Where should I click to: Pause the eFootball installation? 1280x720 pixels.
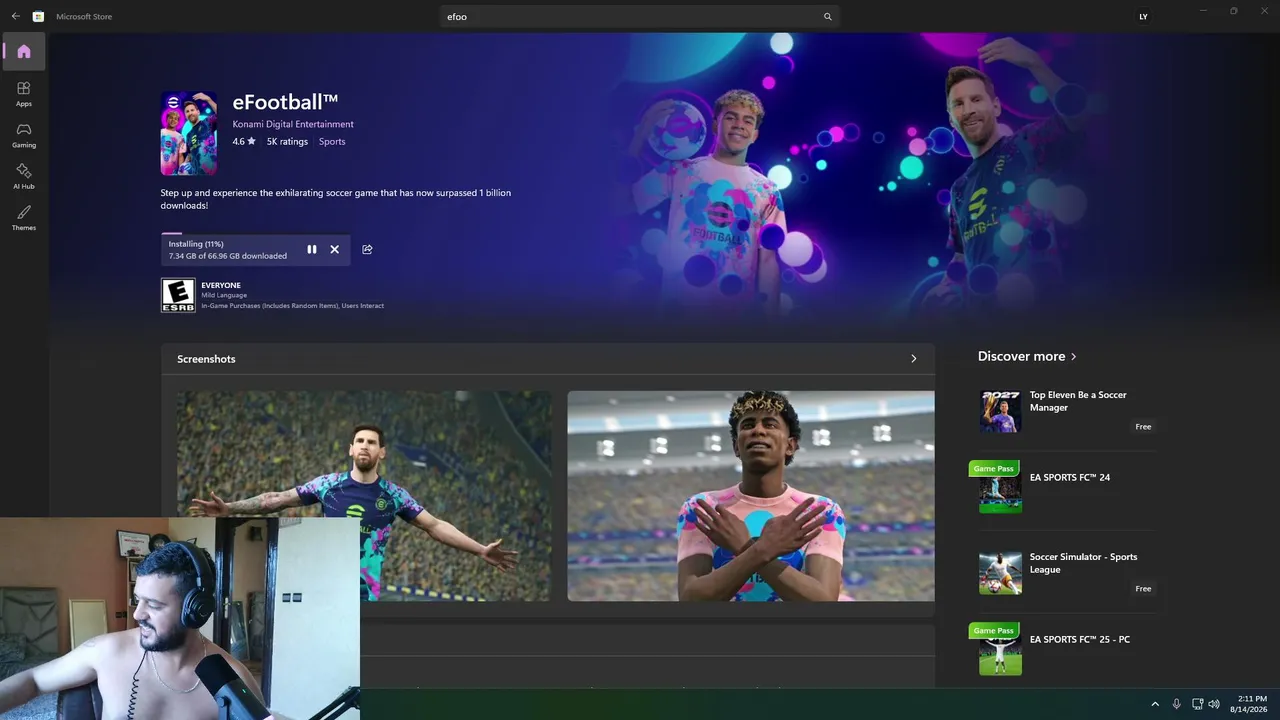(x=312, y=249)
